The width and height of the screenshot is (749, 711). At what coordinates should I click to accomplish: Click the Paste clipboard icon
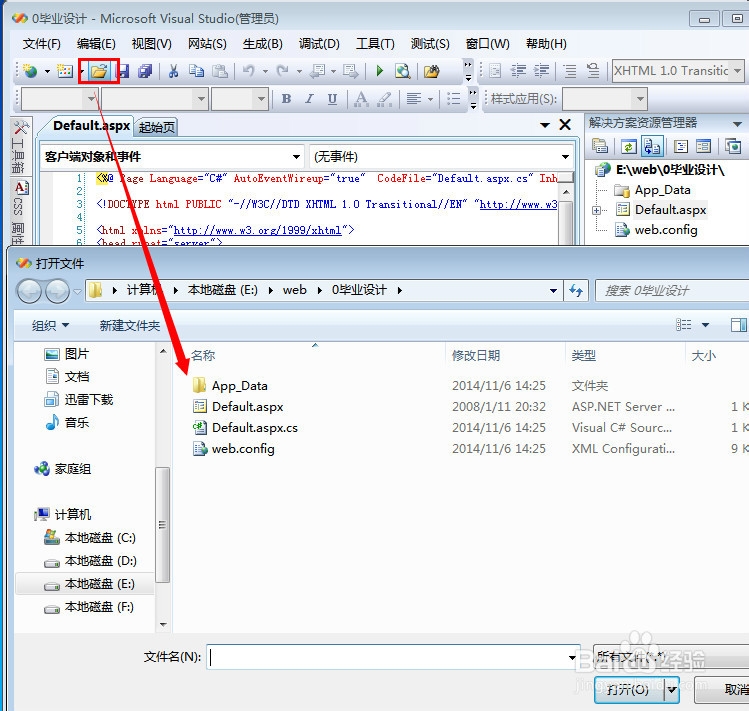pyautogui.click(x=220, y=72)
